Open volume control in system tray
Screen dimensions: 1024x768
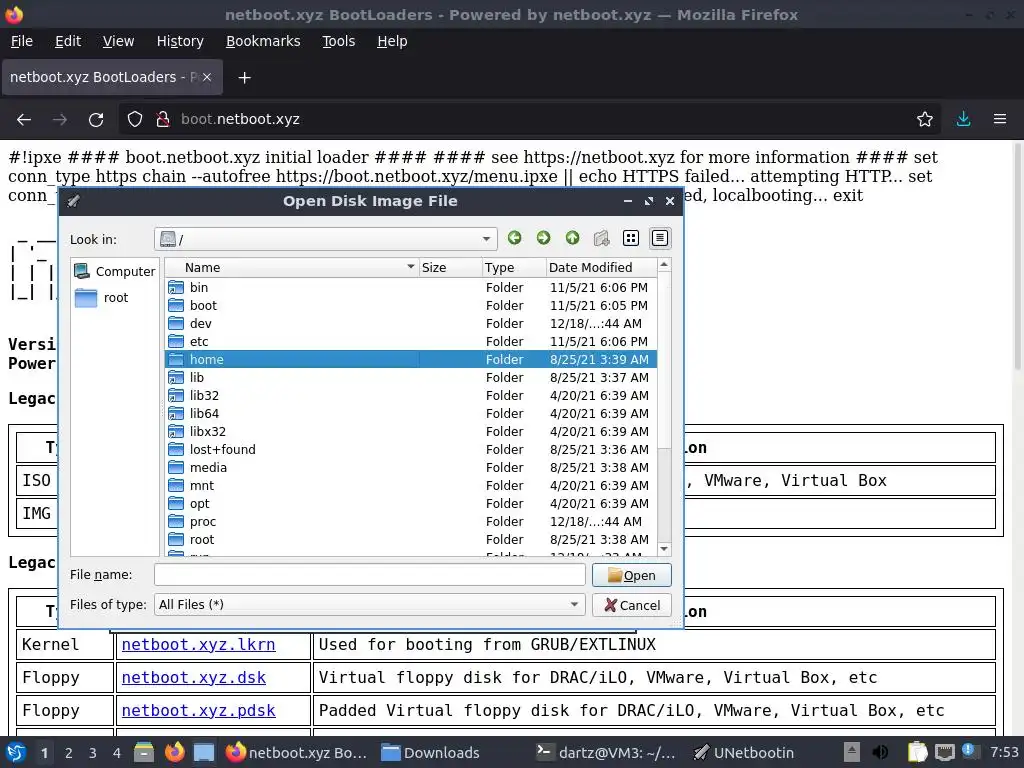tap(880, 753)
